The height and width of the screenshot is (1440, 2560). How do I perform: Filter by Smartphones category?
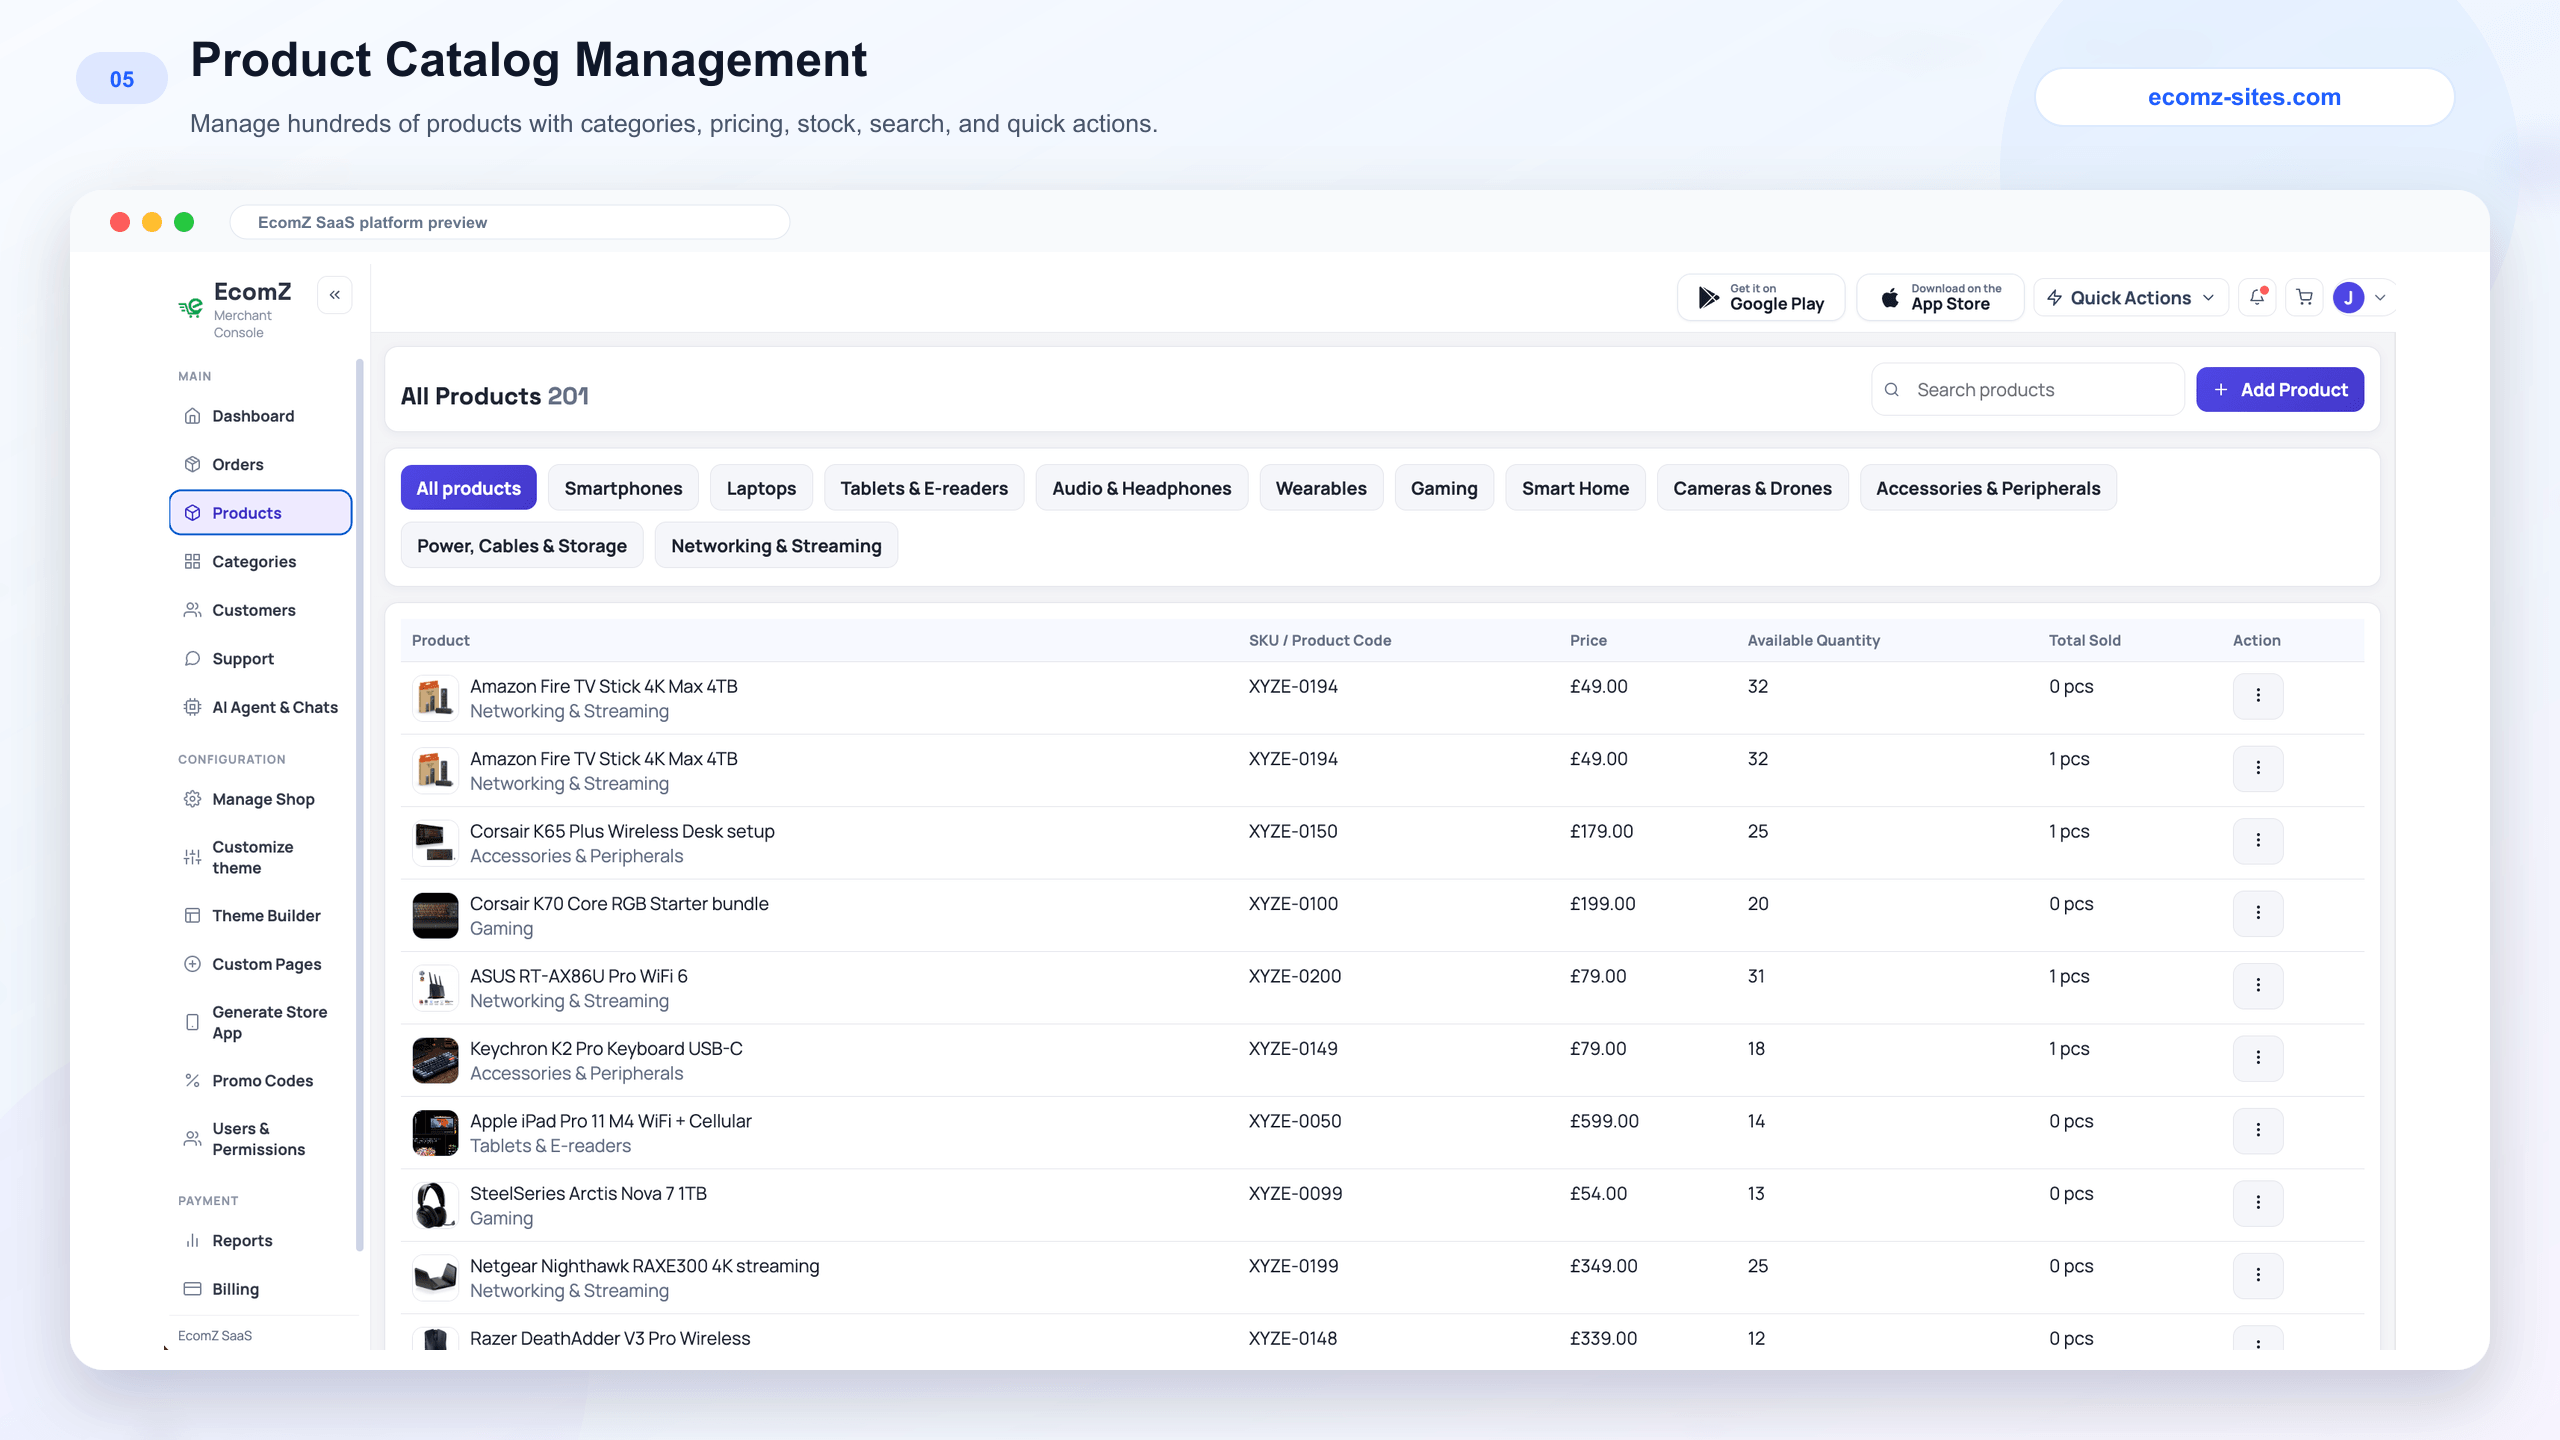point(623,488)
